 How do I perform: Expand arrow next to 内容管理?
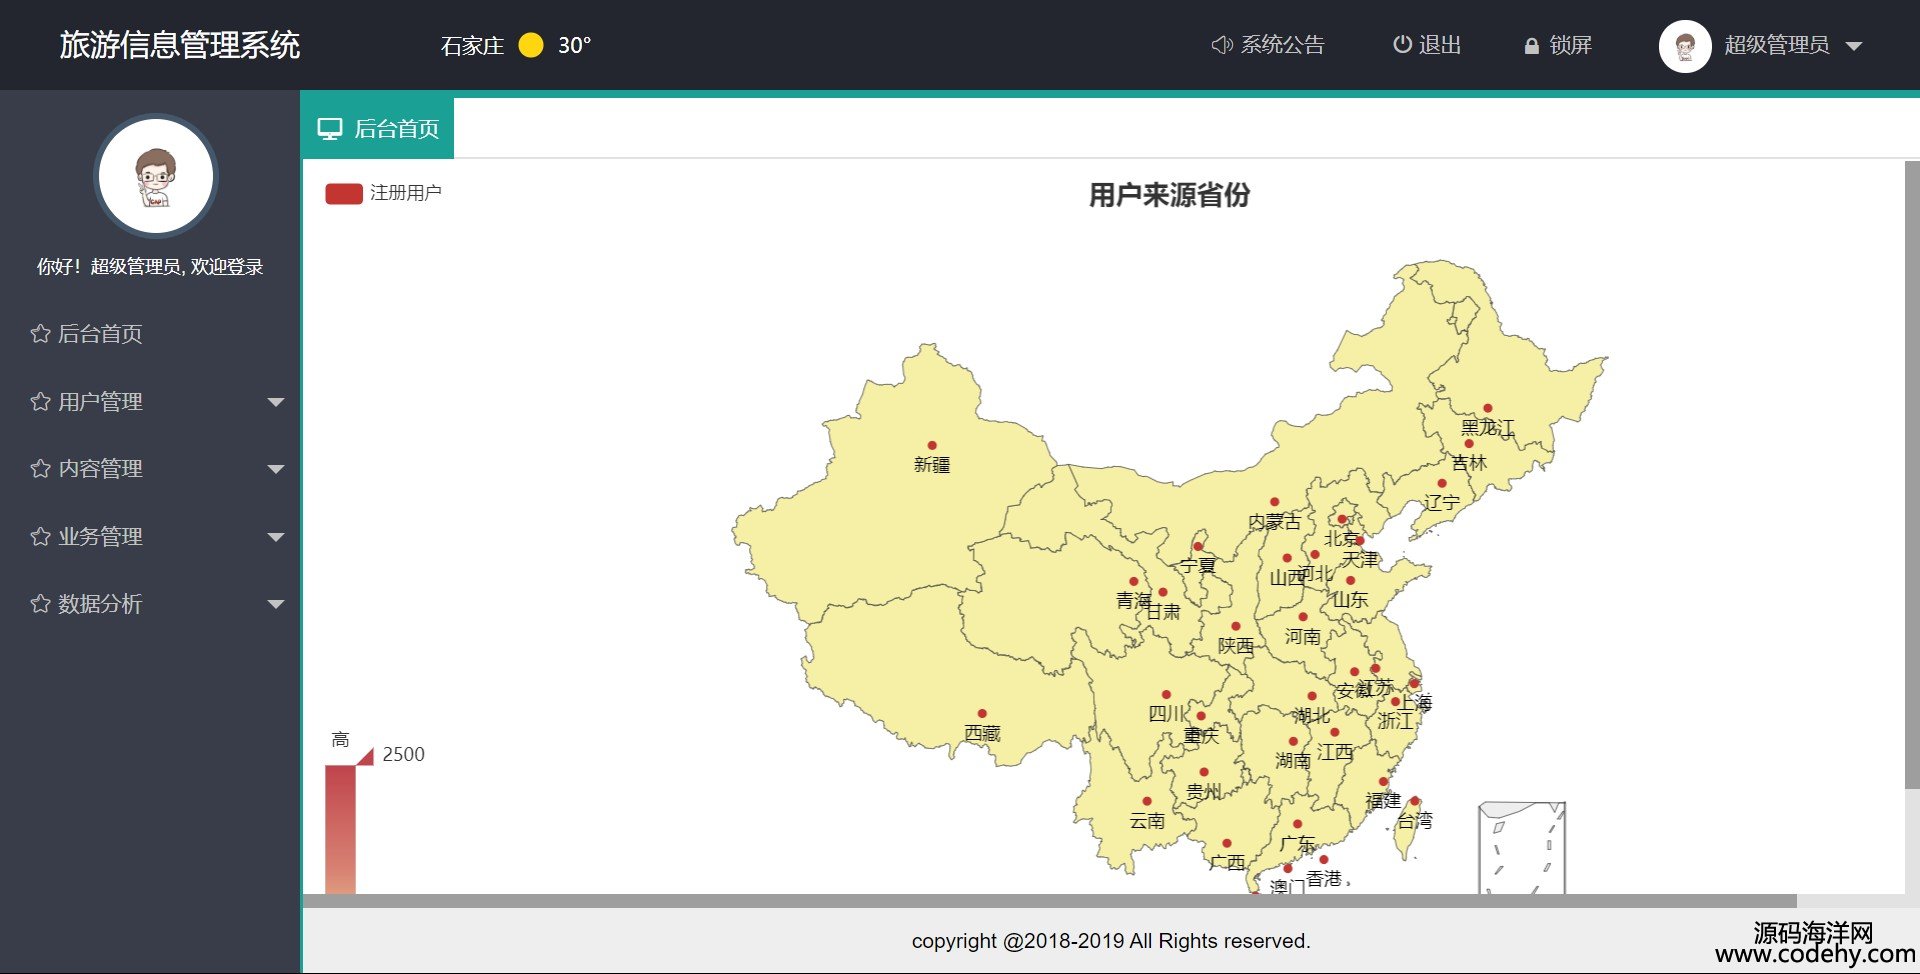coord(276,469)
